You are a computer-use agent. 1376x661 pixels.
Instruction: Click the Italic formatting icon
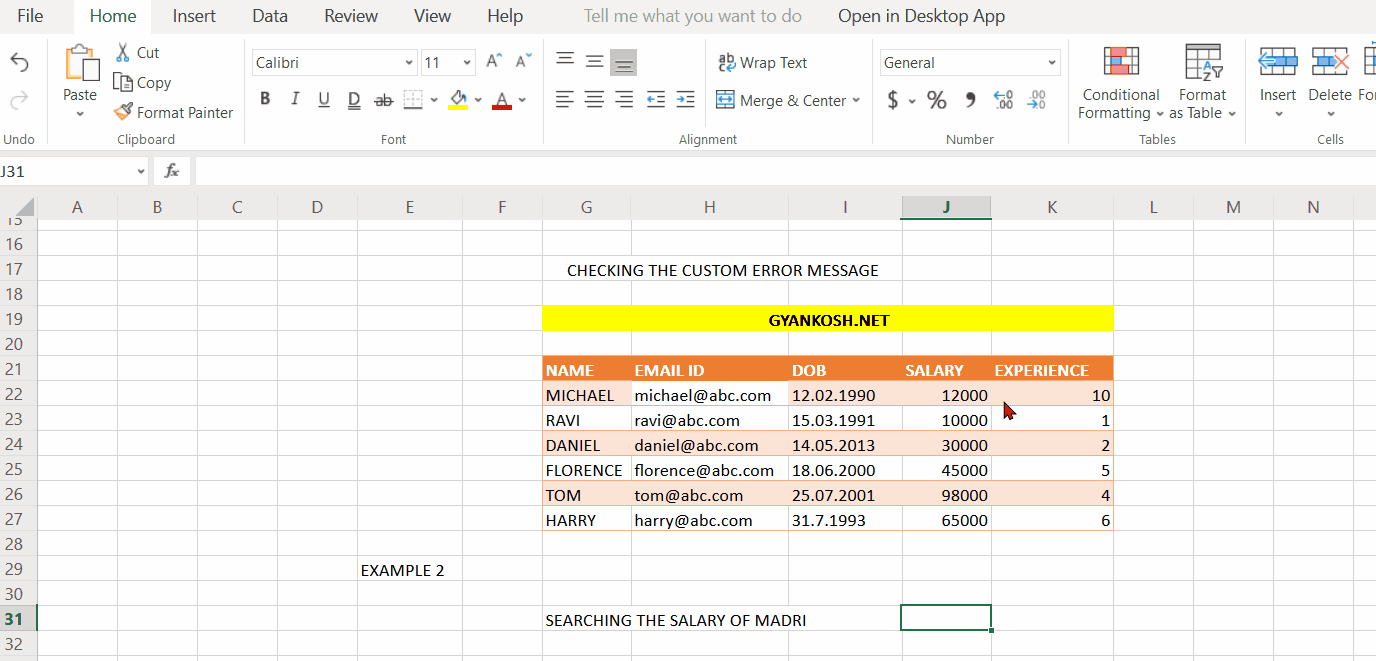[x=293, y=99]
